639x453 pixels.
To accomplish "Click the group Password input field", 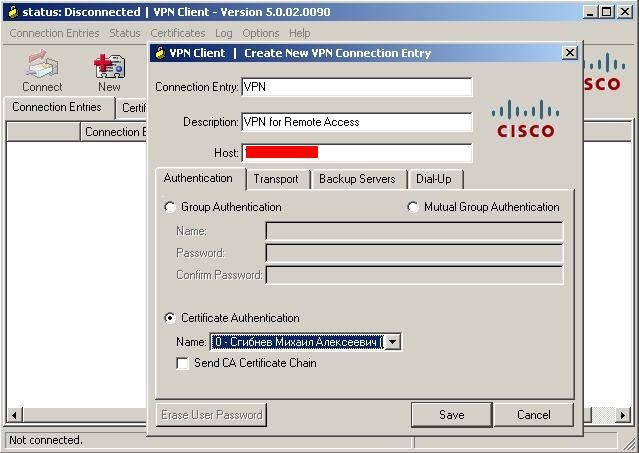I will [414, 253].
